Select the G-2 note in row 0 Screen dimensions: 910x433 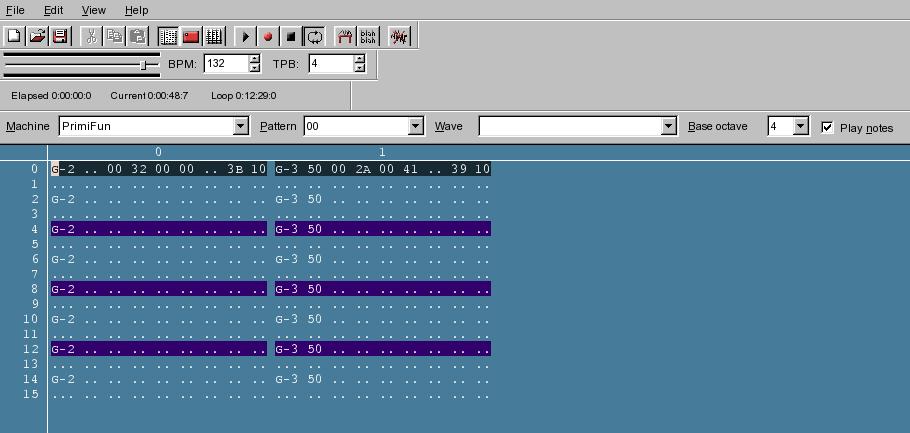tap(63, 169)
